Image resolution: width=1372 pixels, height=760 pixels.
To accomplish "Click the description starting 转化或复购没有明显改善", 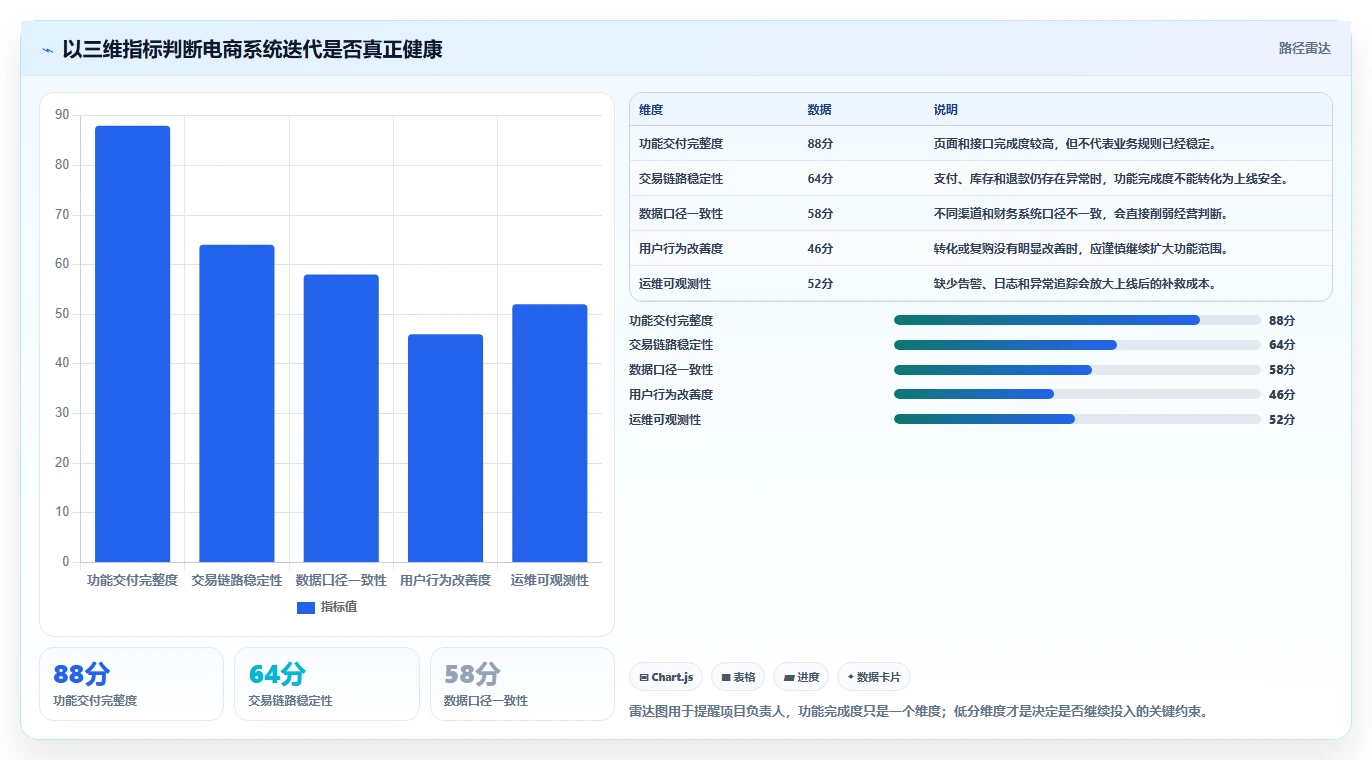I will tap(1082, 249).
